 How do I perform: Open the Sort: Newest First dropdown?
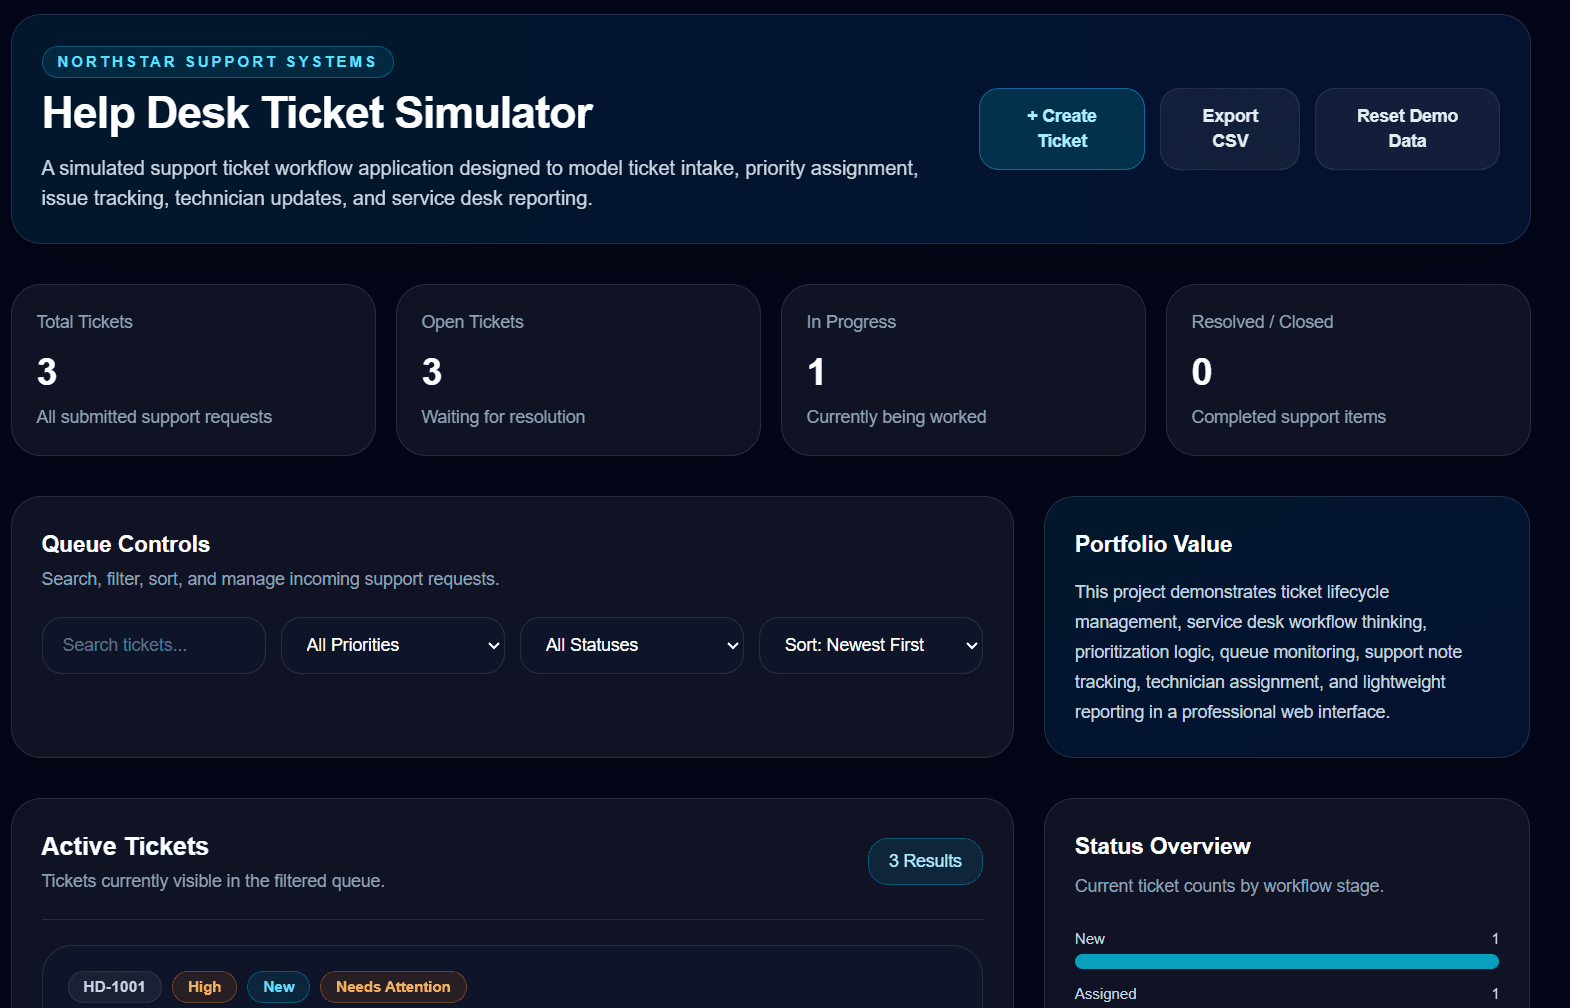871,645
